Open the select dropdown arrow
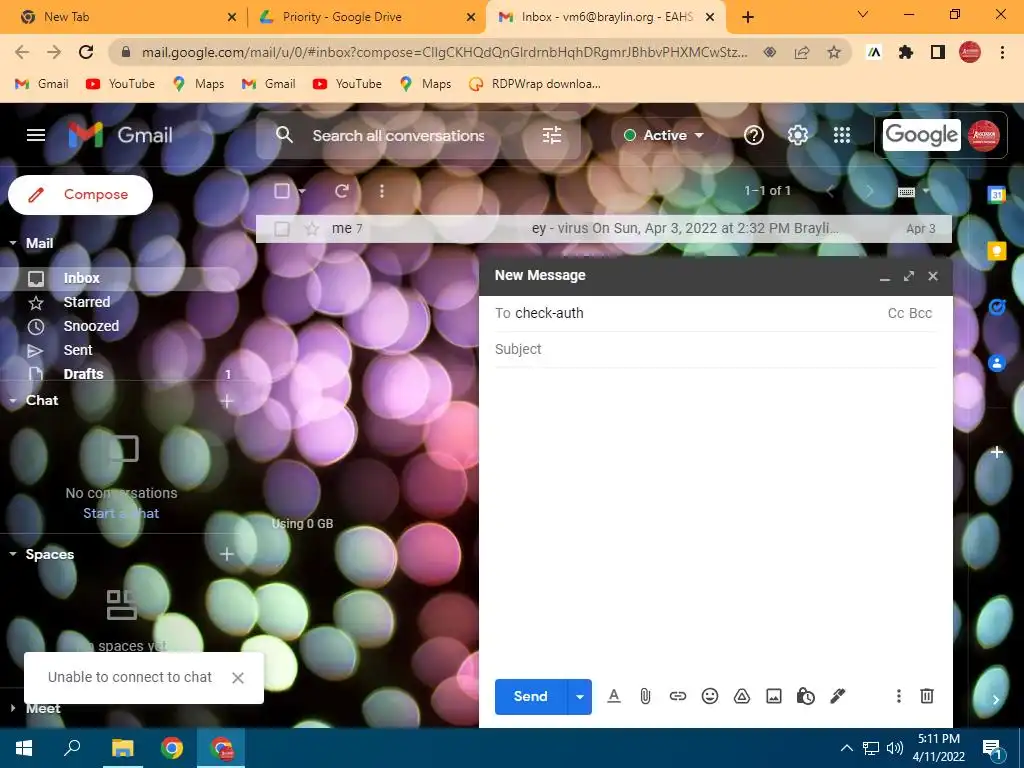 click(x=302, y=191)
